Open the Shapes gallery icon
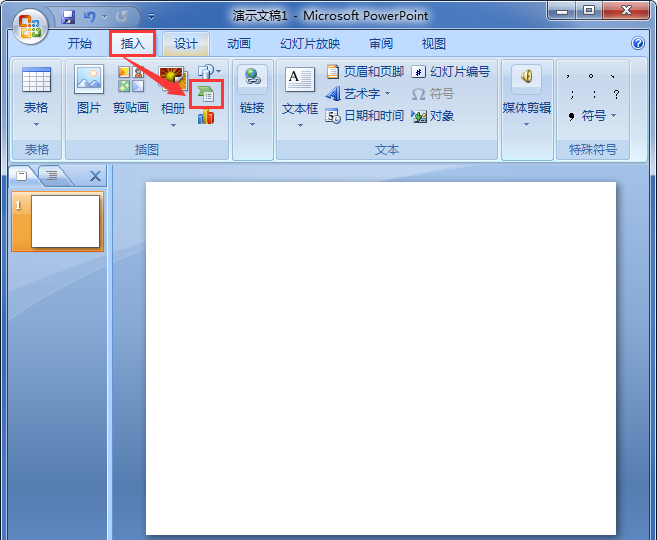This screenshot has width=657, height=540. (x=208, y=72)
